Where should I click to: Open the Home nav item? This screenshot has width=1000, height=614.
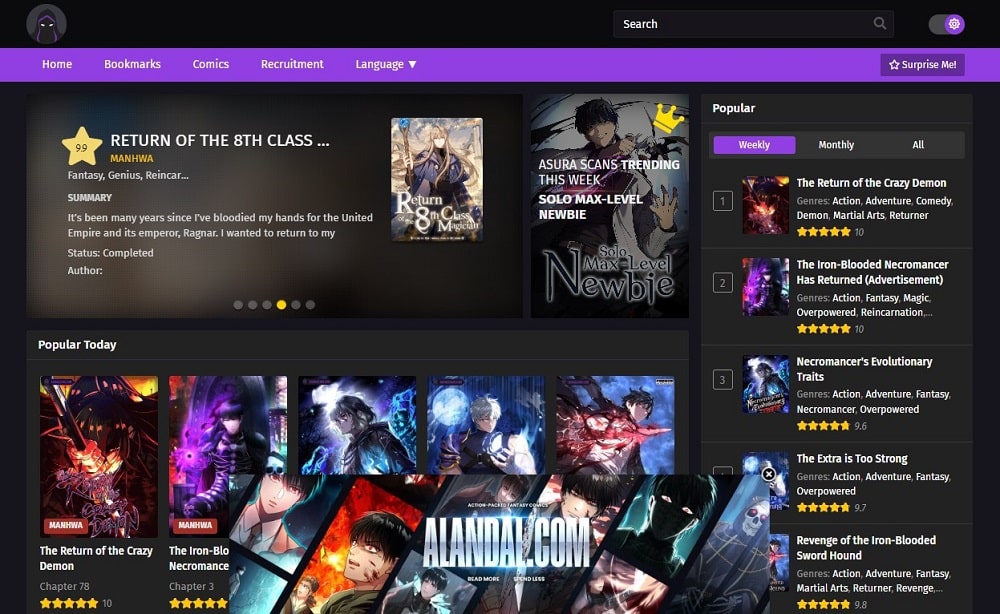57,64
